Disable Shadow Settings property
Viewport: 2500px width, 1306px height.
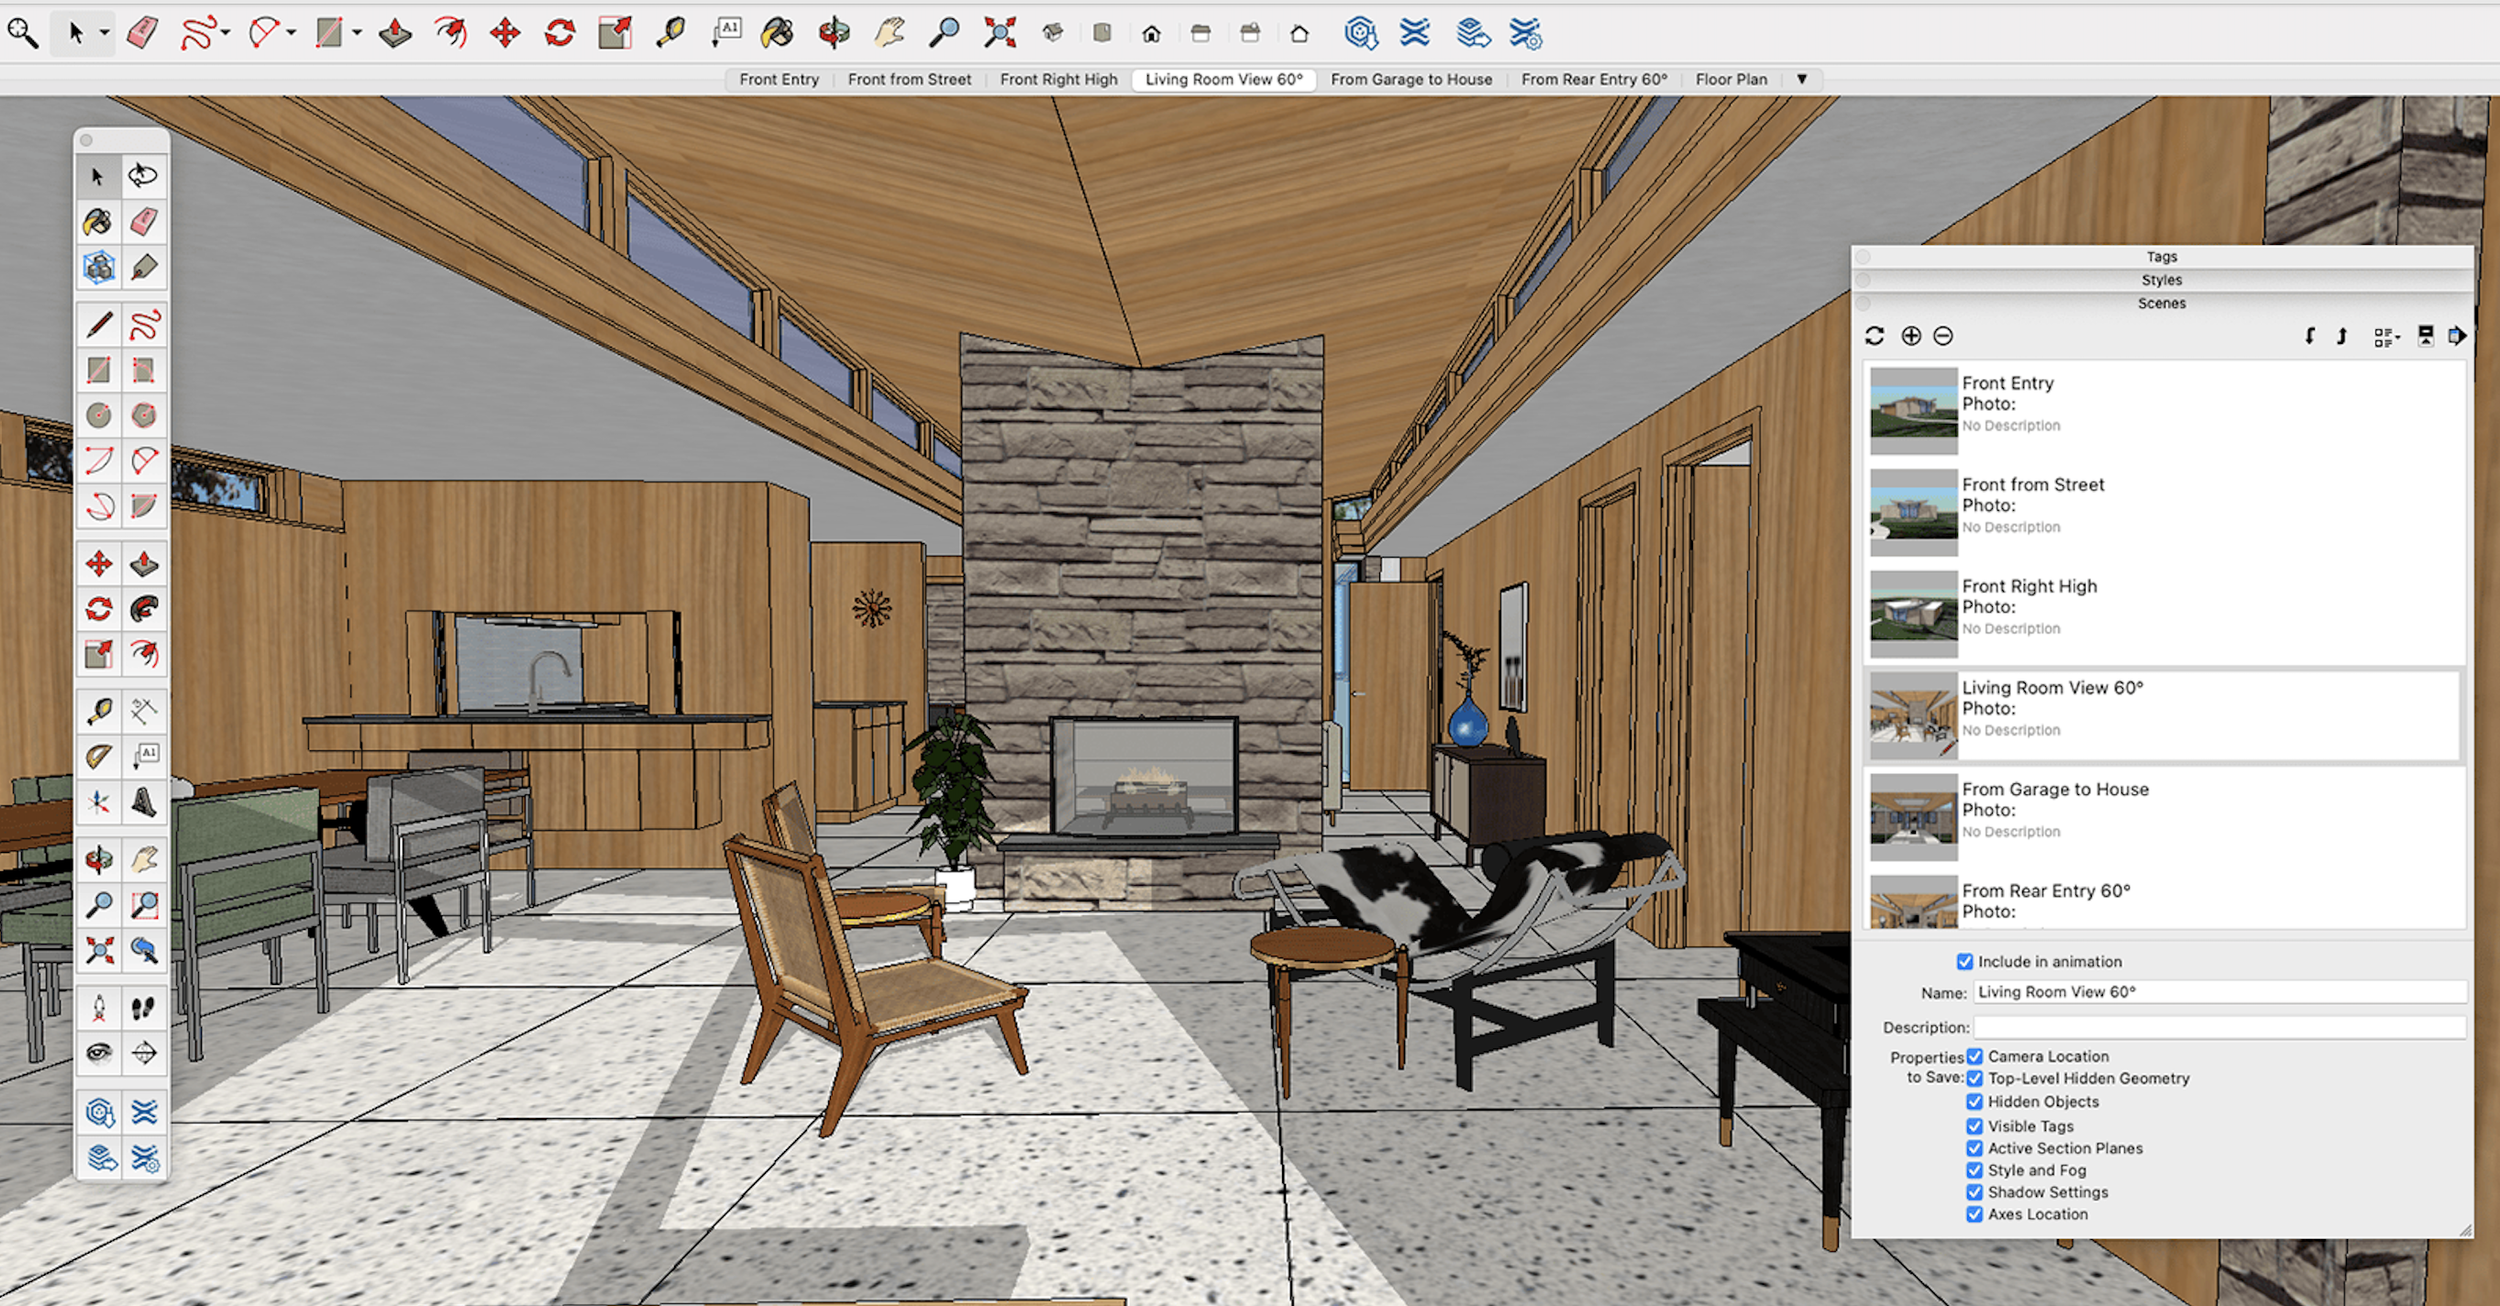tap(1975, 1192)
